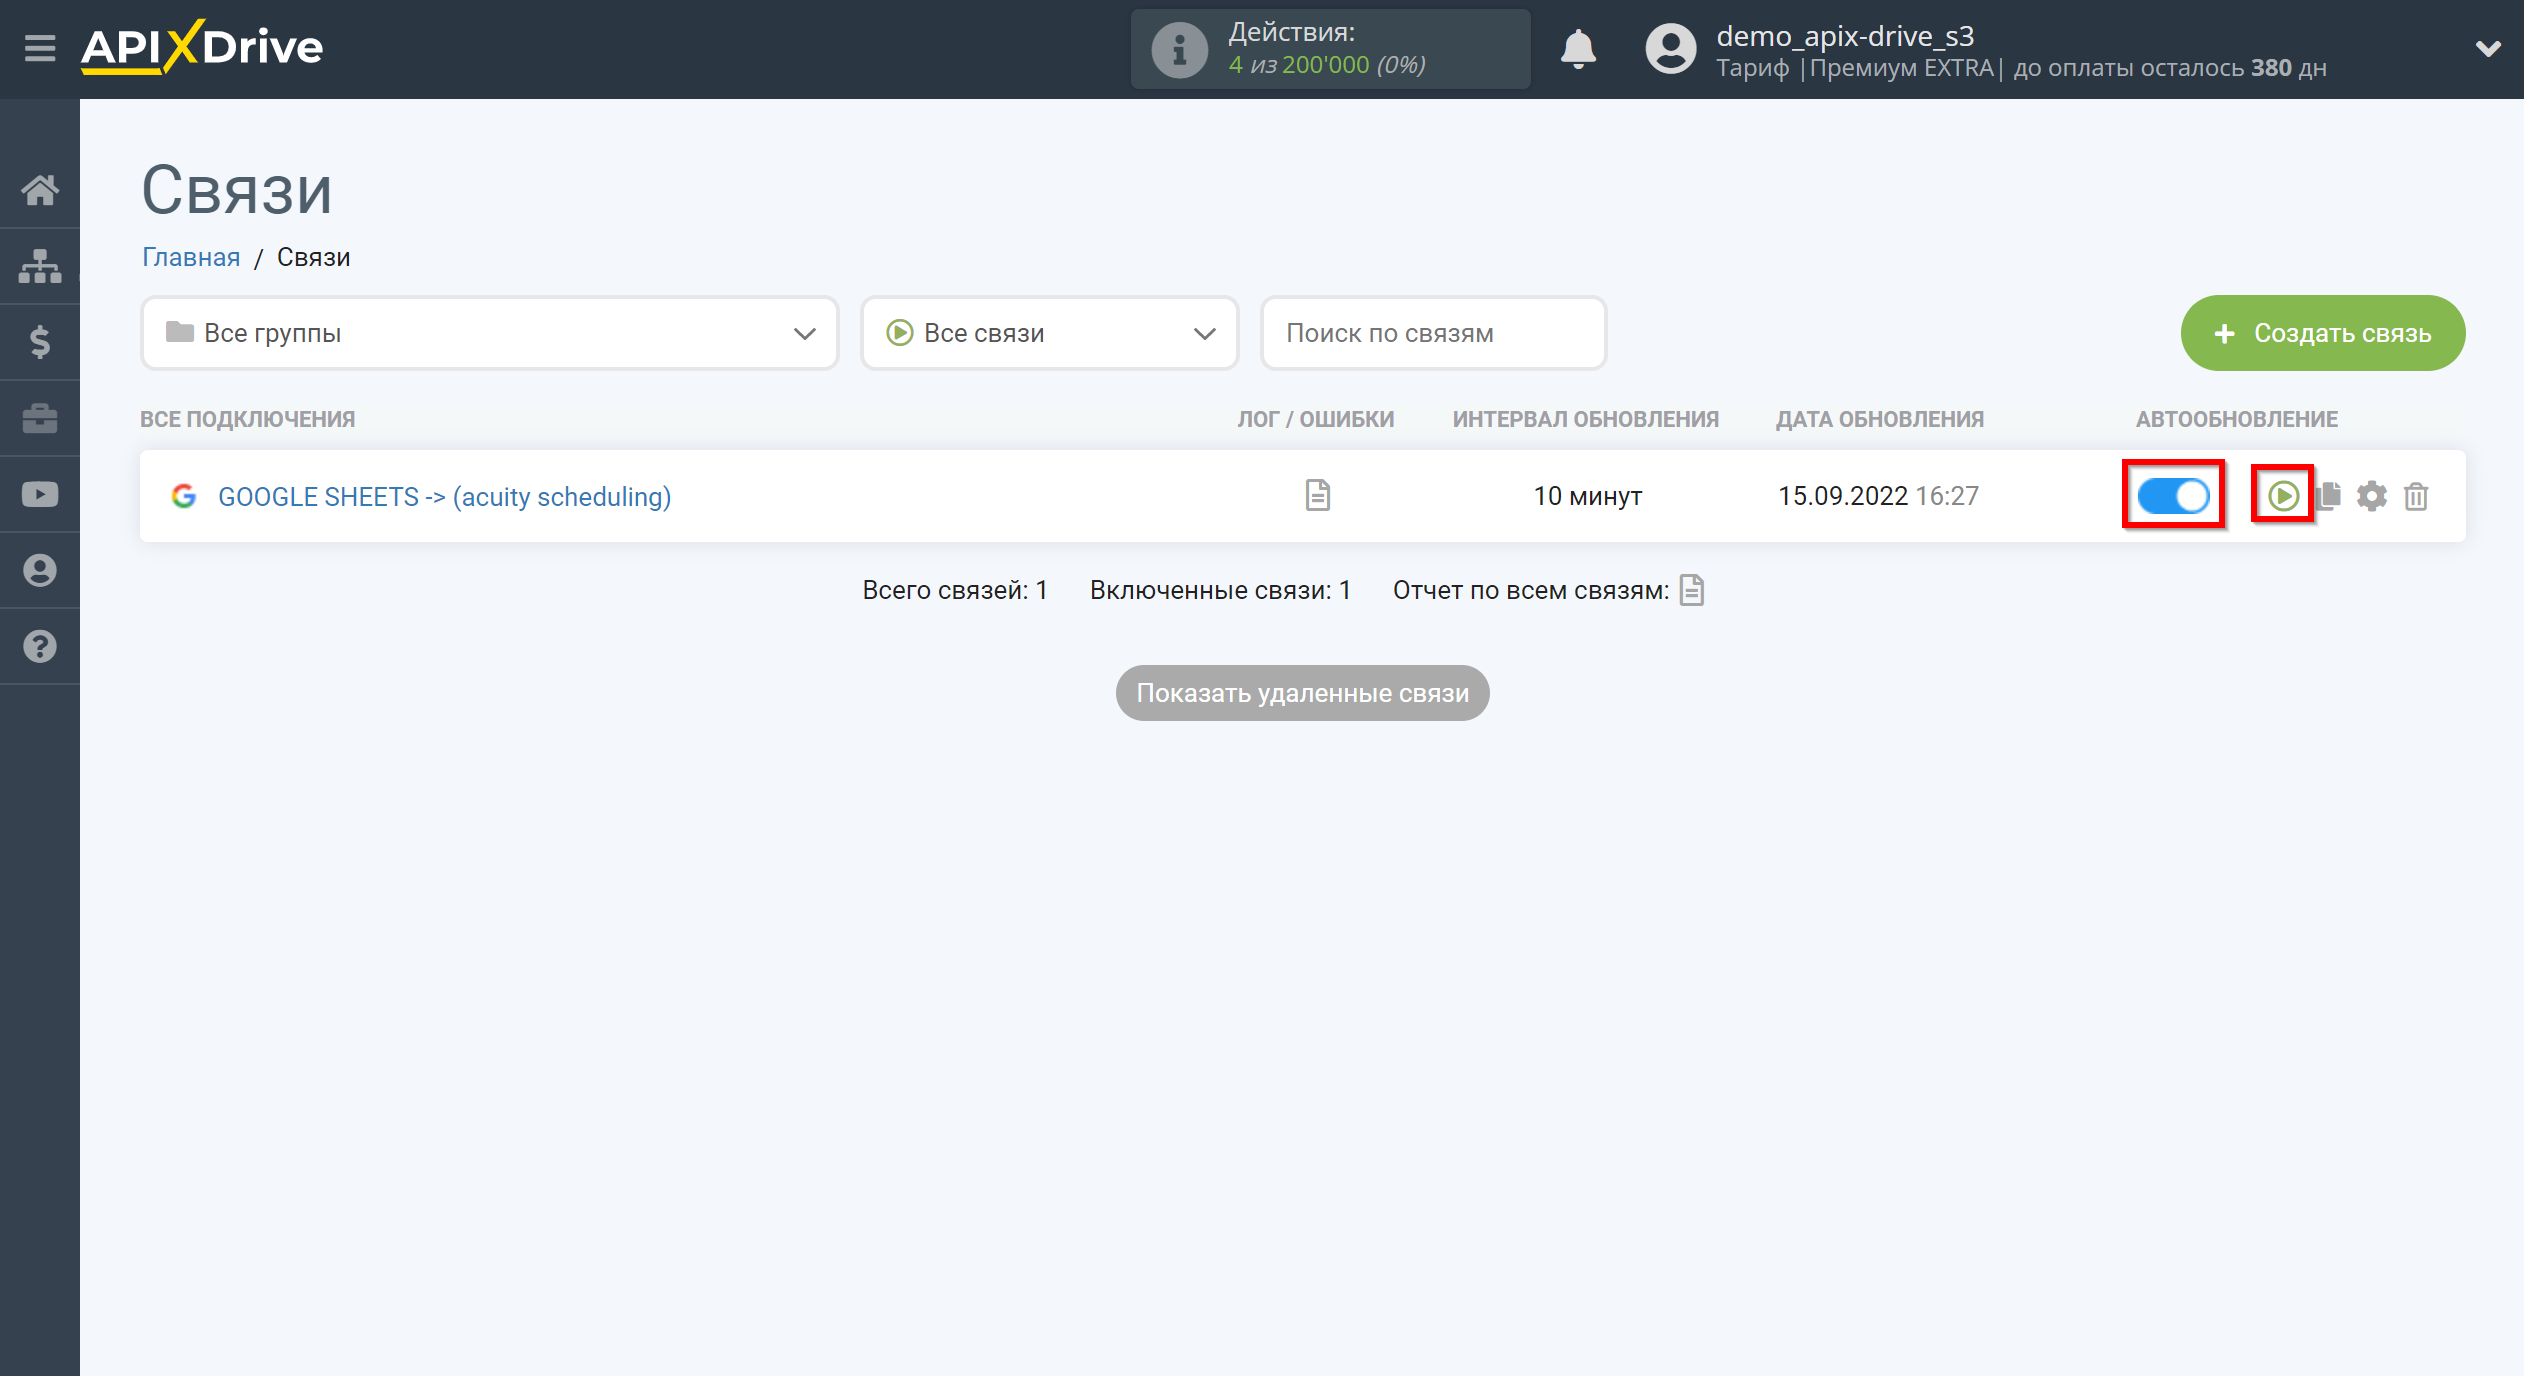The width and height of the screenshot is (2524, 1376).
Task: Open the profile icon in sidebar
Action: coord(40,570)
